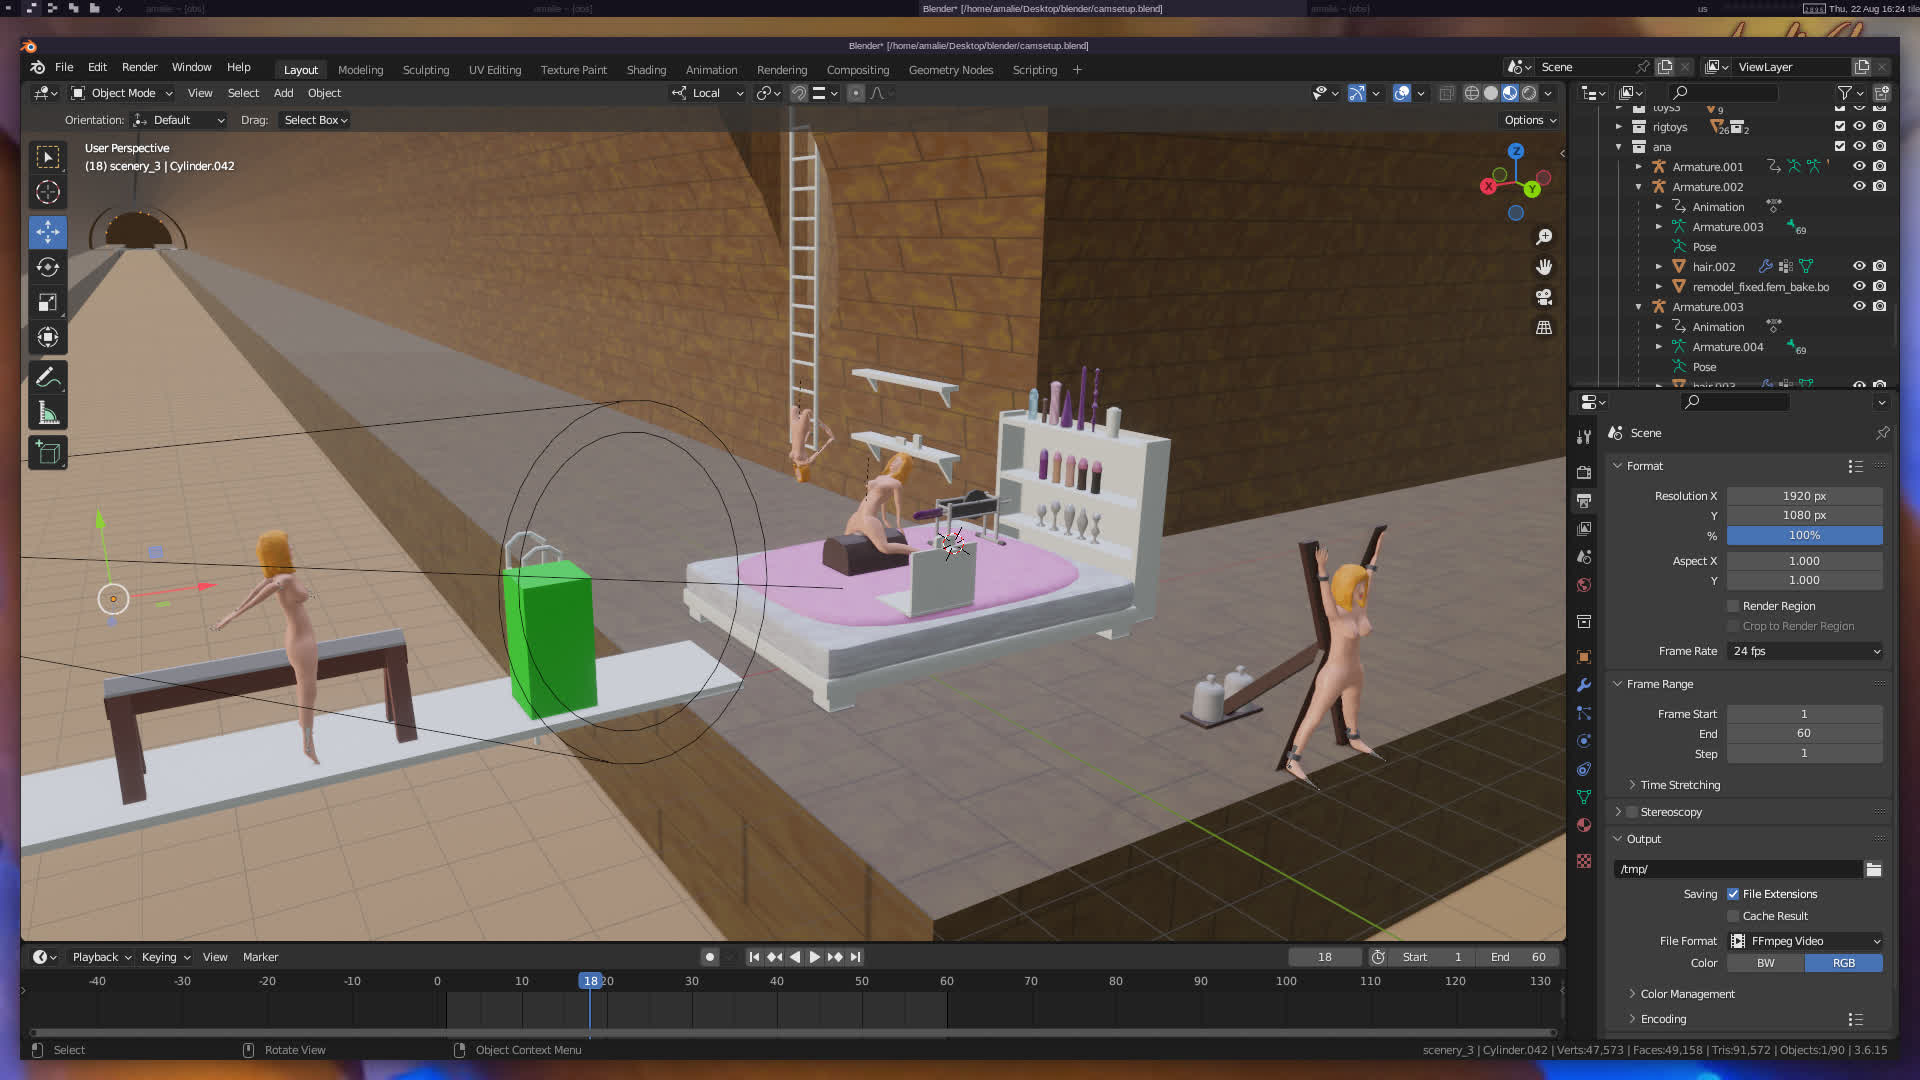Image resolution: width=1920 pixels, height=1080 pixels.
Task: Open output path folder browser
Action: tap(1874, 869)
